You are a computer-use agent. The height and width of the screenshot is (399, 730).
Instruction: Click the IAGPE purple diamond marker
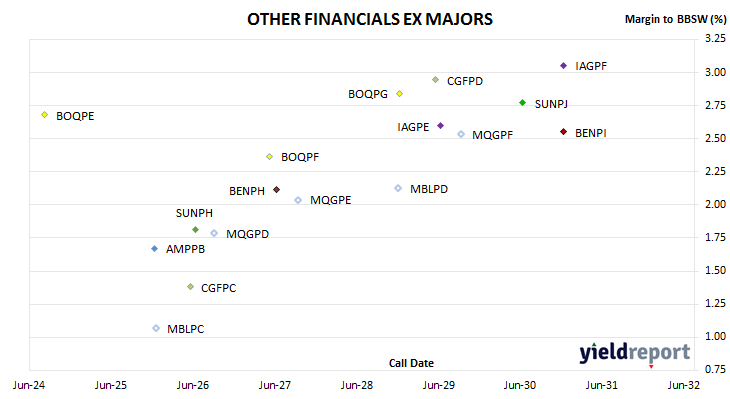[440, 126]
